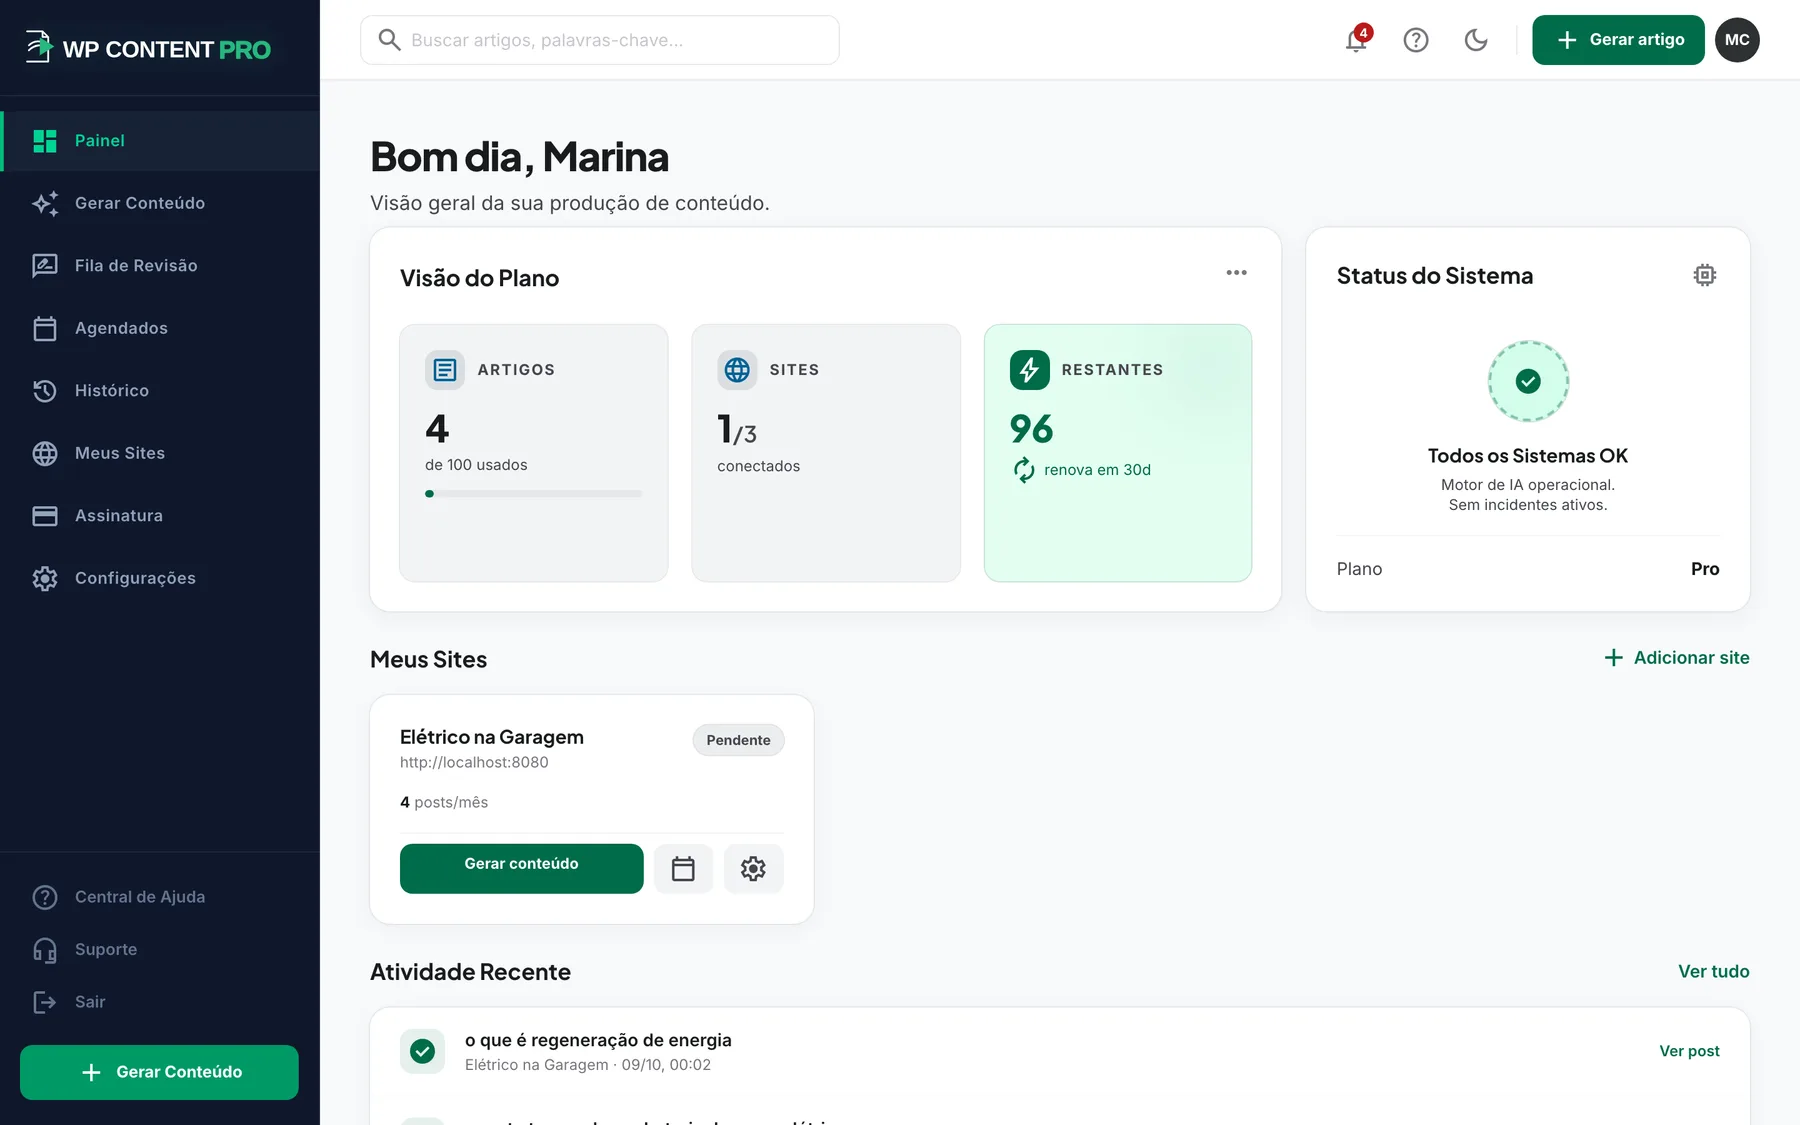Viewport: 1800px width, 1125px height.
Task: Click the 'renova em 30d' text
Action: [1097, 470]
